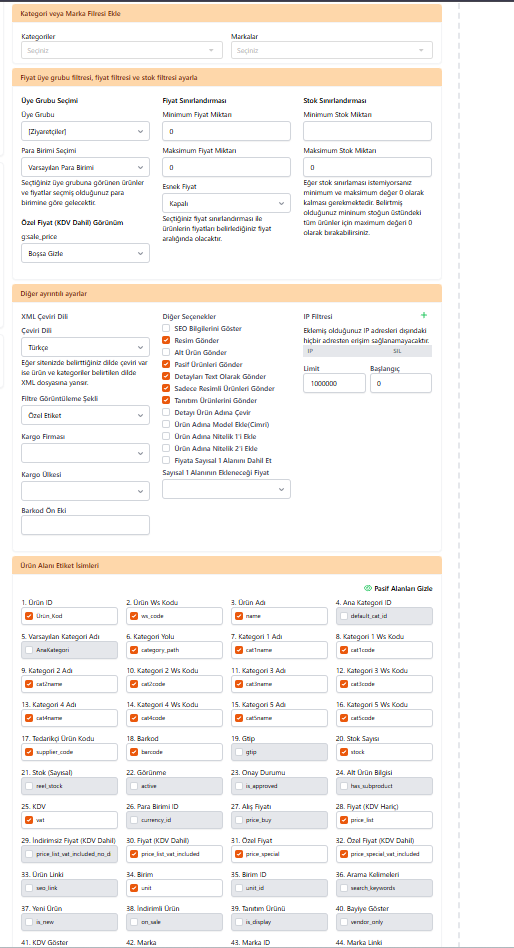
Task: Open the Markalar dropdown
Action: [x=331, y=50]
